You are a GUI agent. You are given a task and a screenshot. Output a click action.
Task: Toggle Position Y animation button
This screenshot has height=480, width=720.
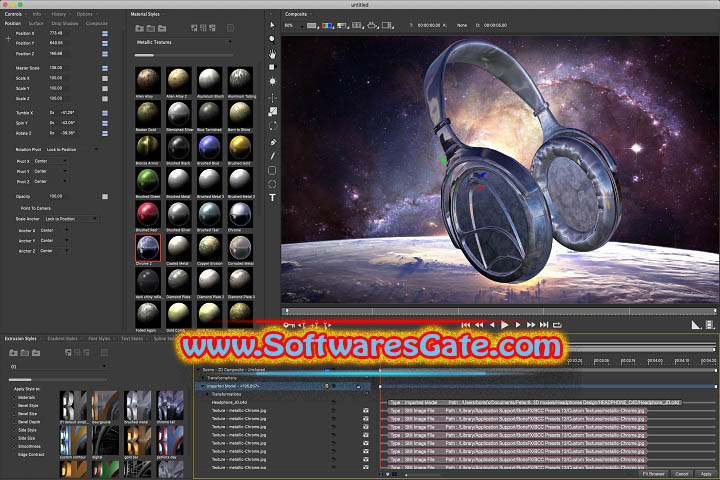tap(105, 43)
